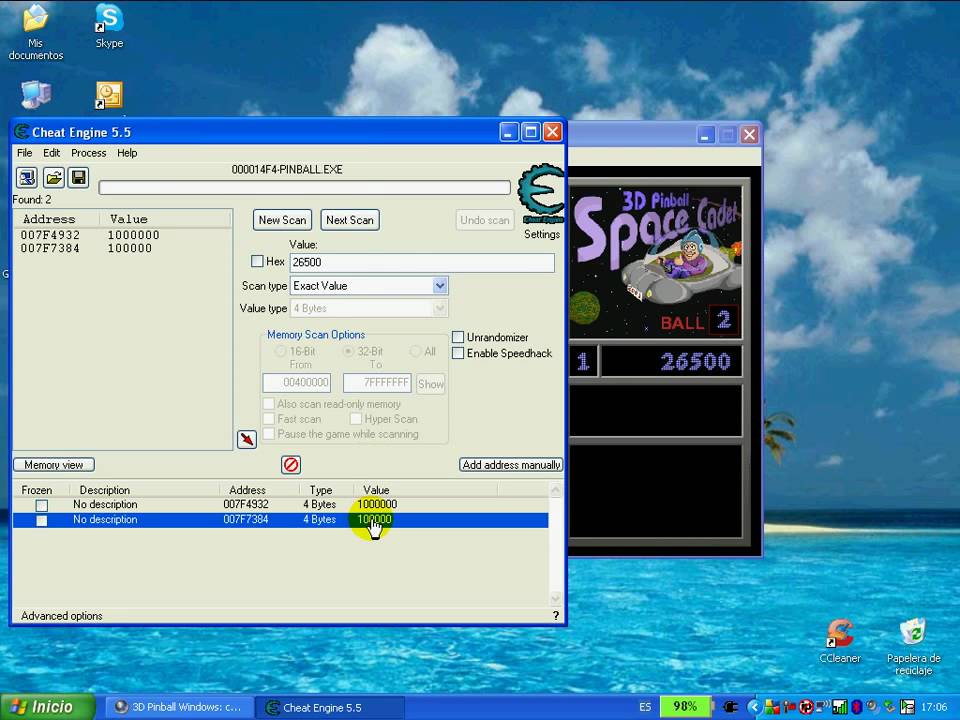
Task: Open CCleaner desktop shortcut
Action: pos(840,640)
